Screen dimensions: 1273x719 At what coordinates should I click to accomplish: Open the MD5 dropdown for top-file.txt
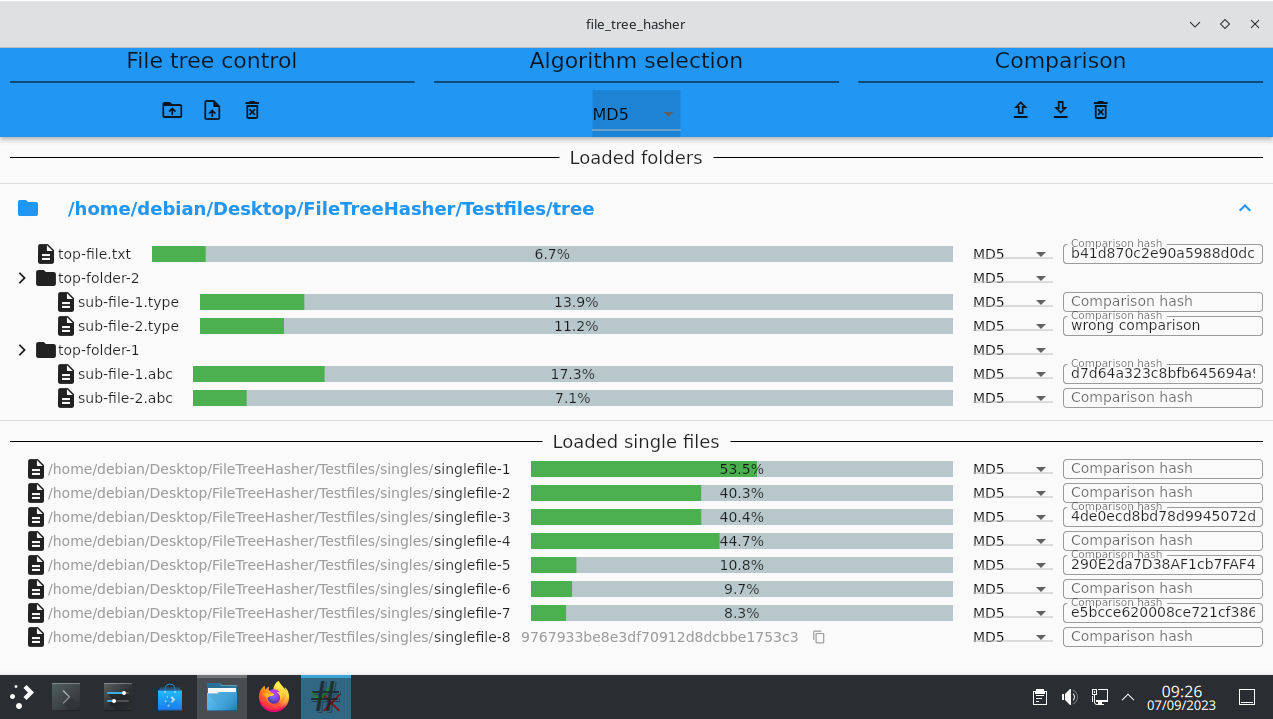pyautogui.click(x=1011, y=254)
